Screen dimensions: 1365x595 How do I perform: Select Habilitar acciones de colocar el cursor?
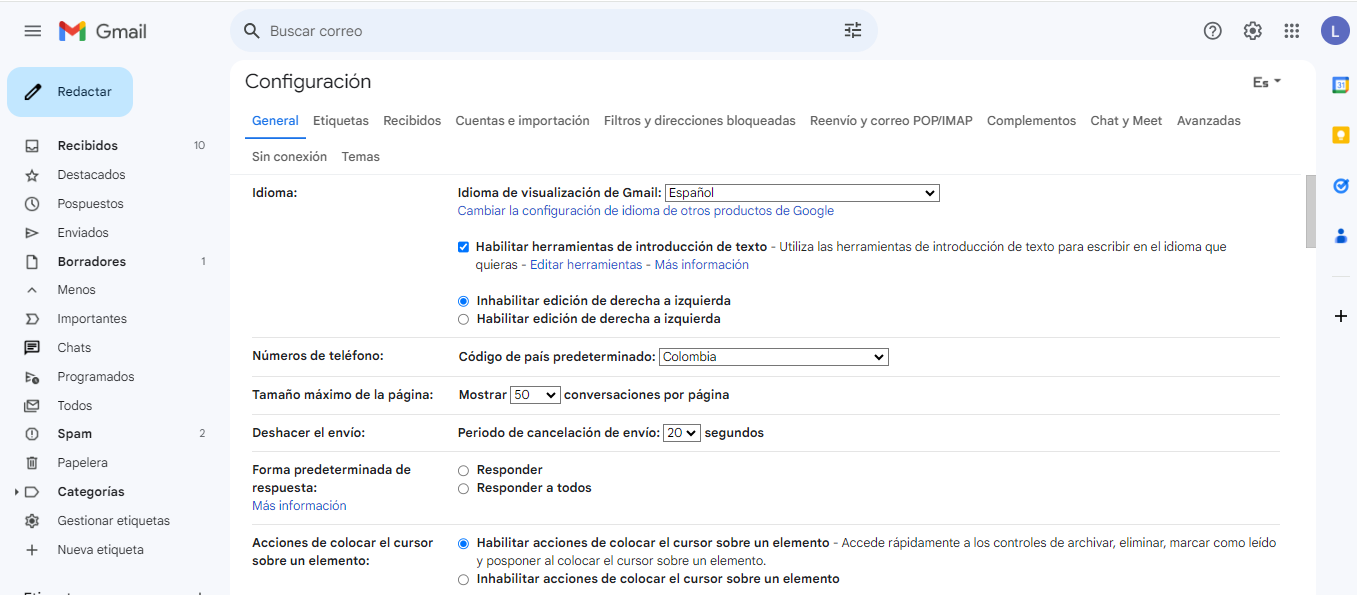[x=463, y=543]
